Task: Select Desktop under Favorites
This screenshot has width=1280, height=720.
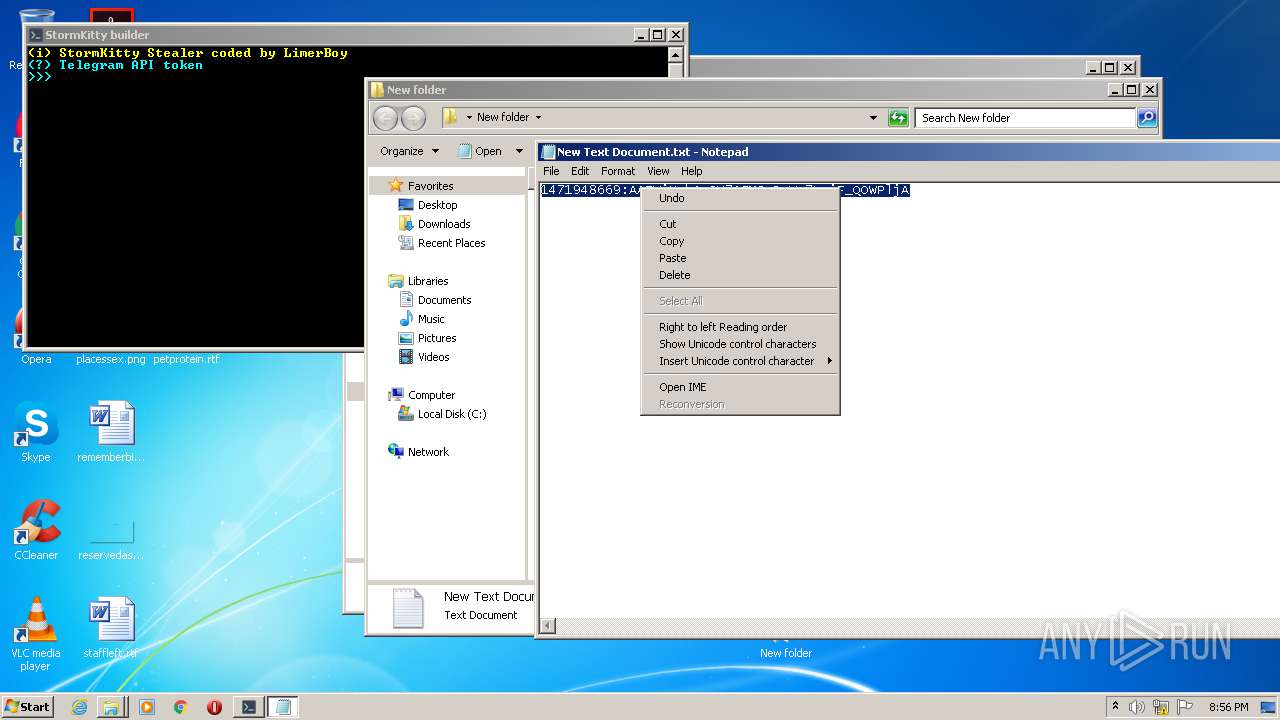Action: pos(437,205)
